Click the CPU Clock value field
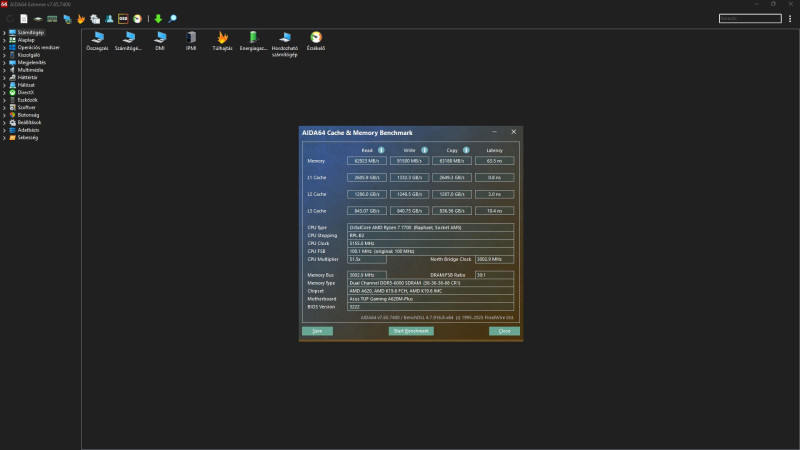This screenshot has height=450, width=800. coord(431,243)
